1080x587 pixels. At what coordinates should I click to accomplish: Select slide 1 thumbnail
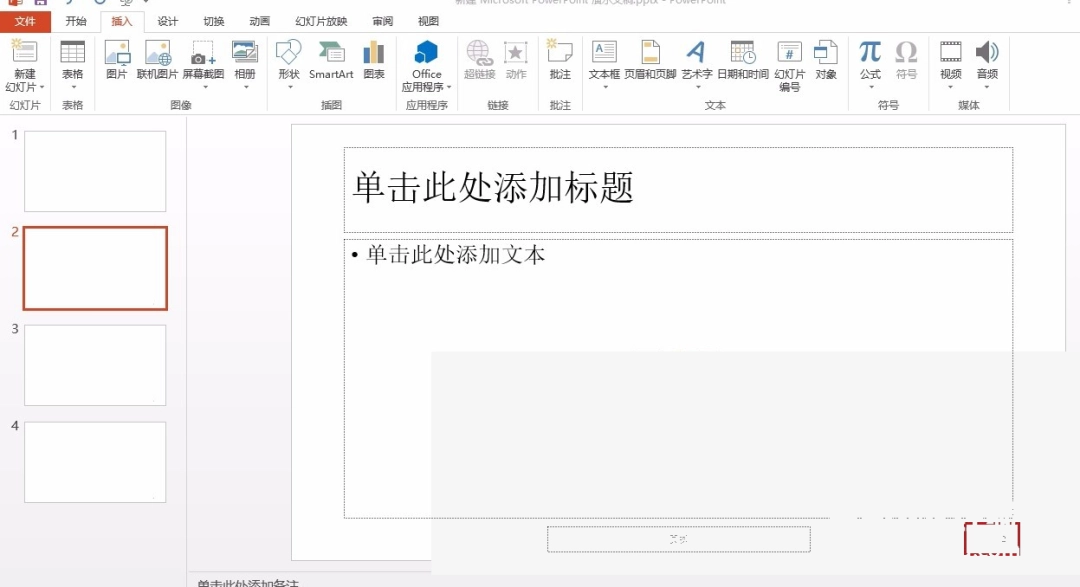coord(95,172)
